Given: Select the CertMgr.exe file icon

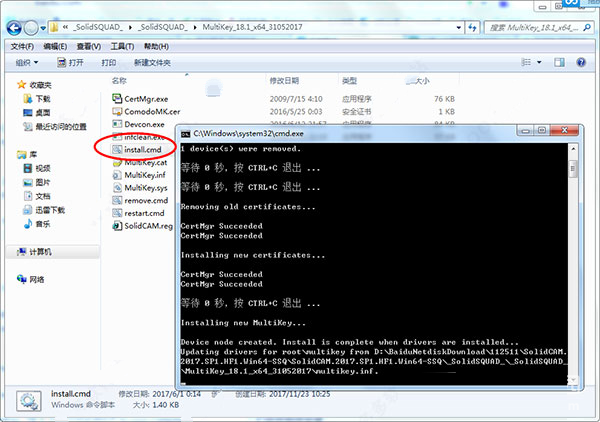Looking at the screenshot, I should click(117, 98).
